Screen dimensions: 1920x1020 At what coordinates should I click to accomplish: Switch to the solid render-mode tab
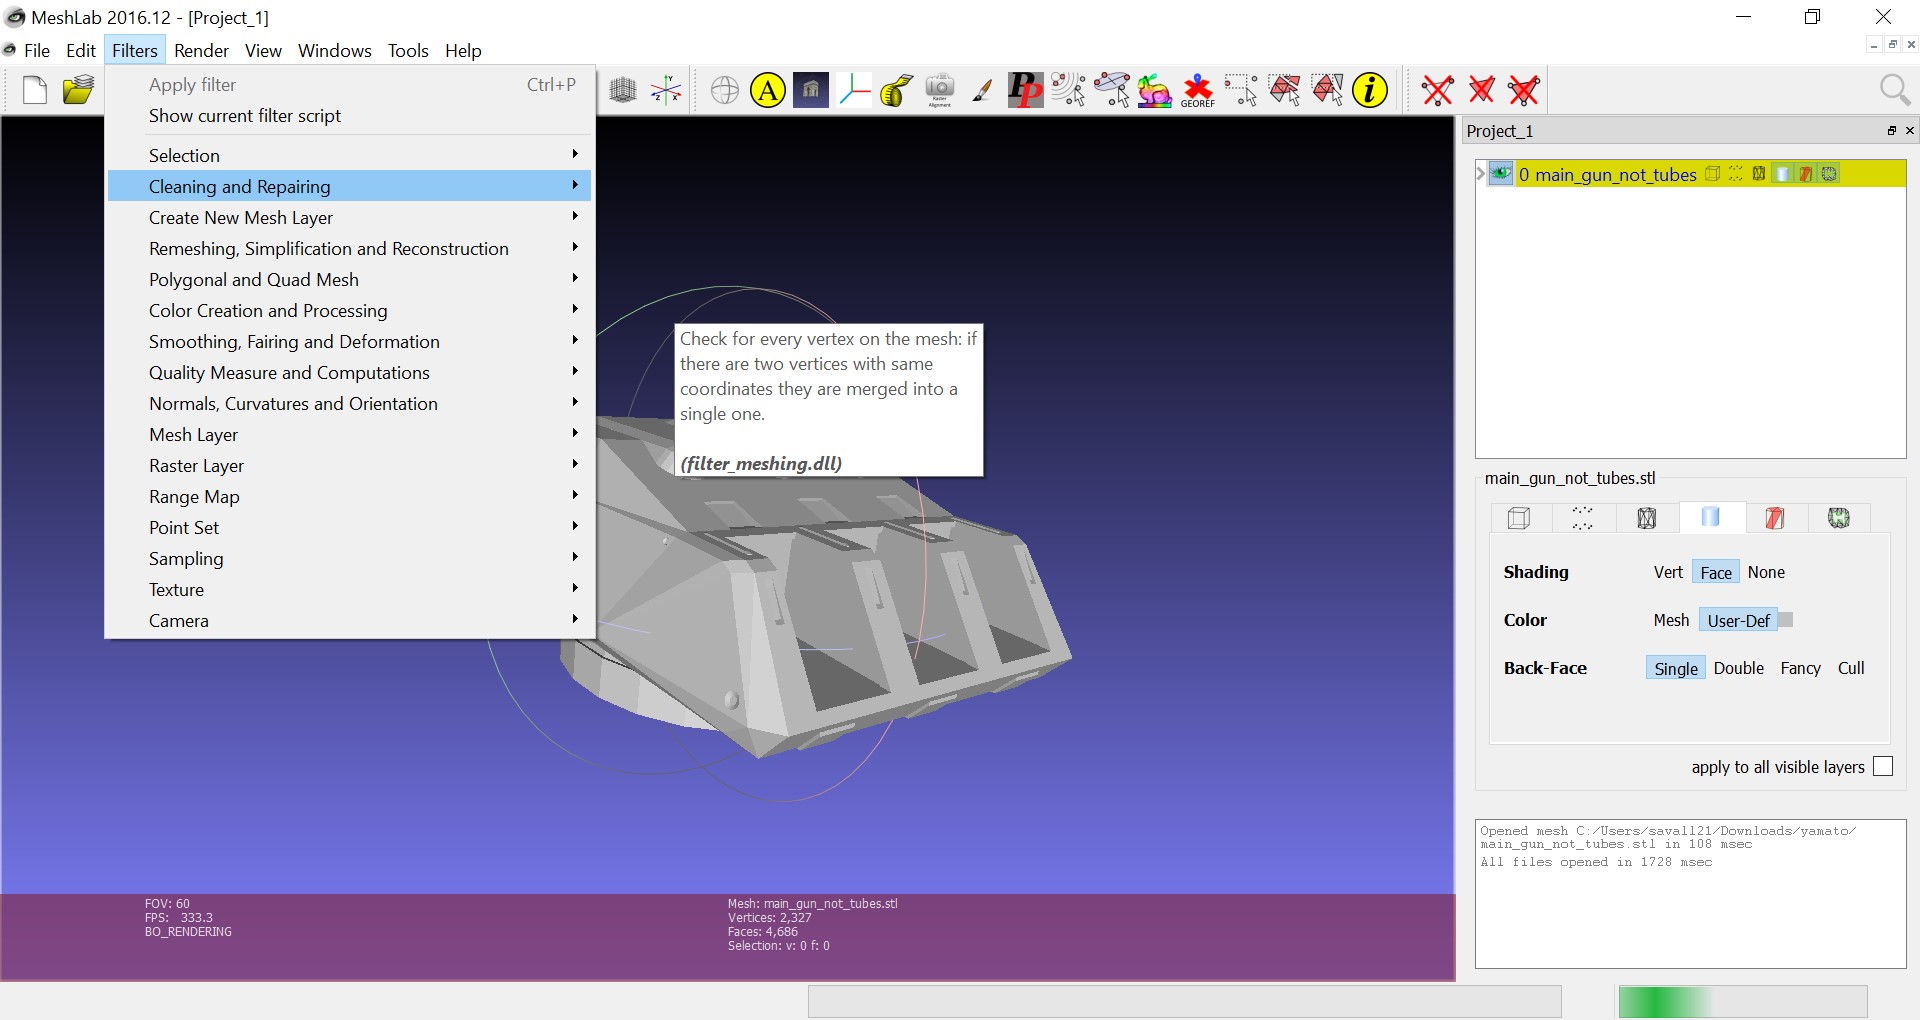pyautogui.click(x=1711, y=517)
